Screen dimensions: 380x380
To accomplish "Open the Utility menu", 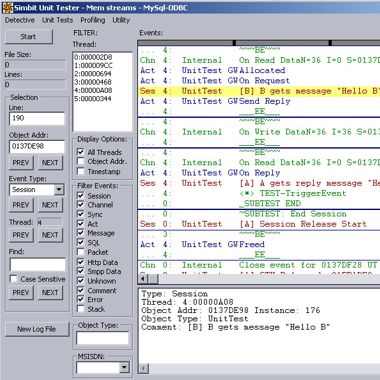I will pyautogui.click(x=121, y=20).
